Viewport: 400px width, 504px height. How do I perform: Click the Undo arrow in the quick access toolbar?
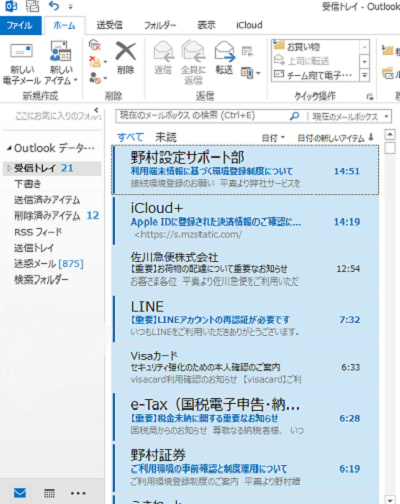pyautogui.click(x=53, y=6)
